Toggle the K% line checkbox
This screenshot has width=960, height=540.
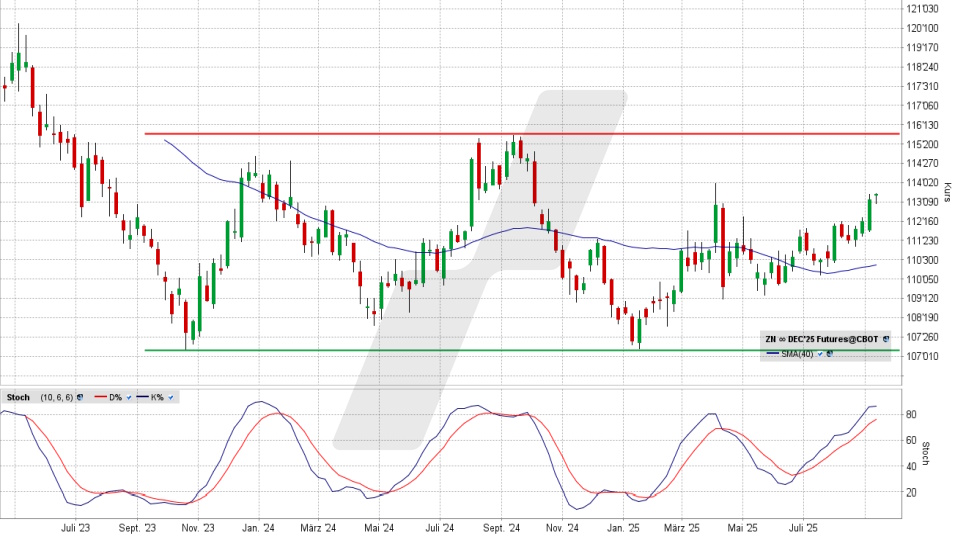tap(171, 397)
